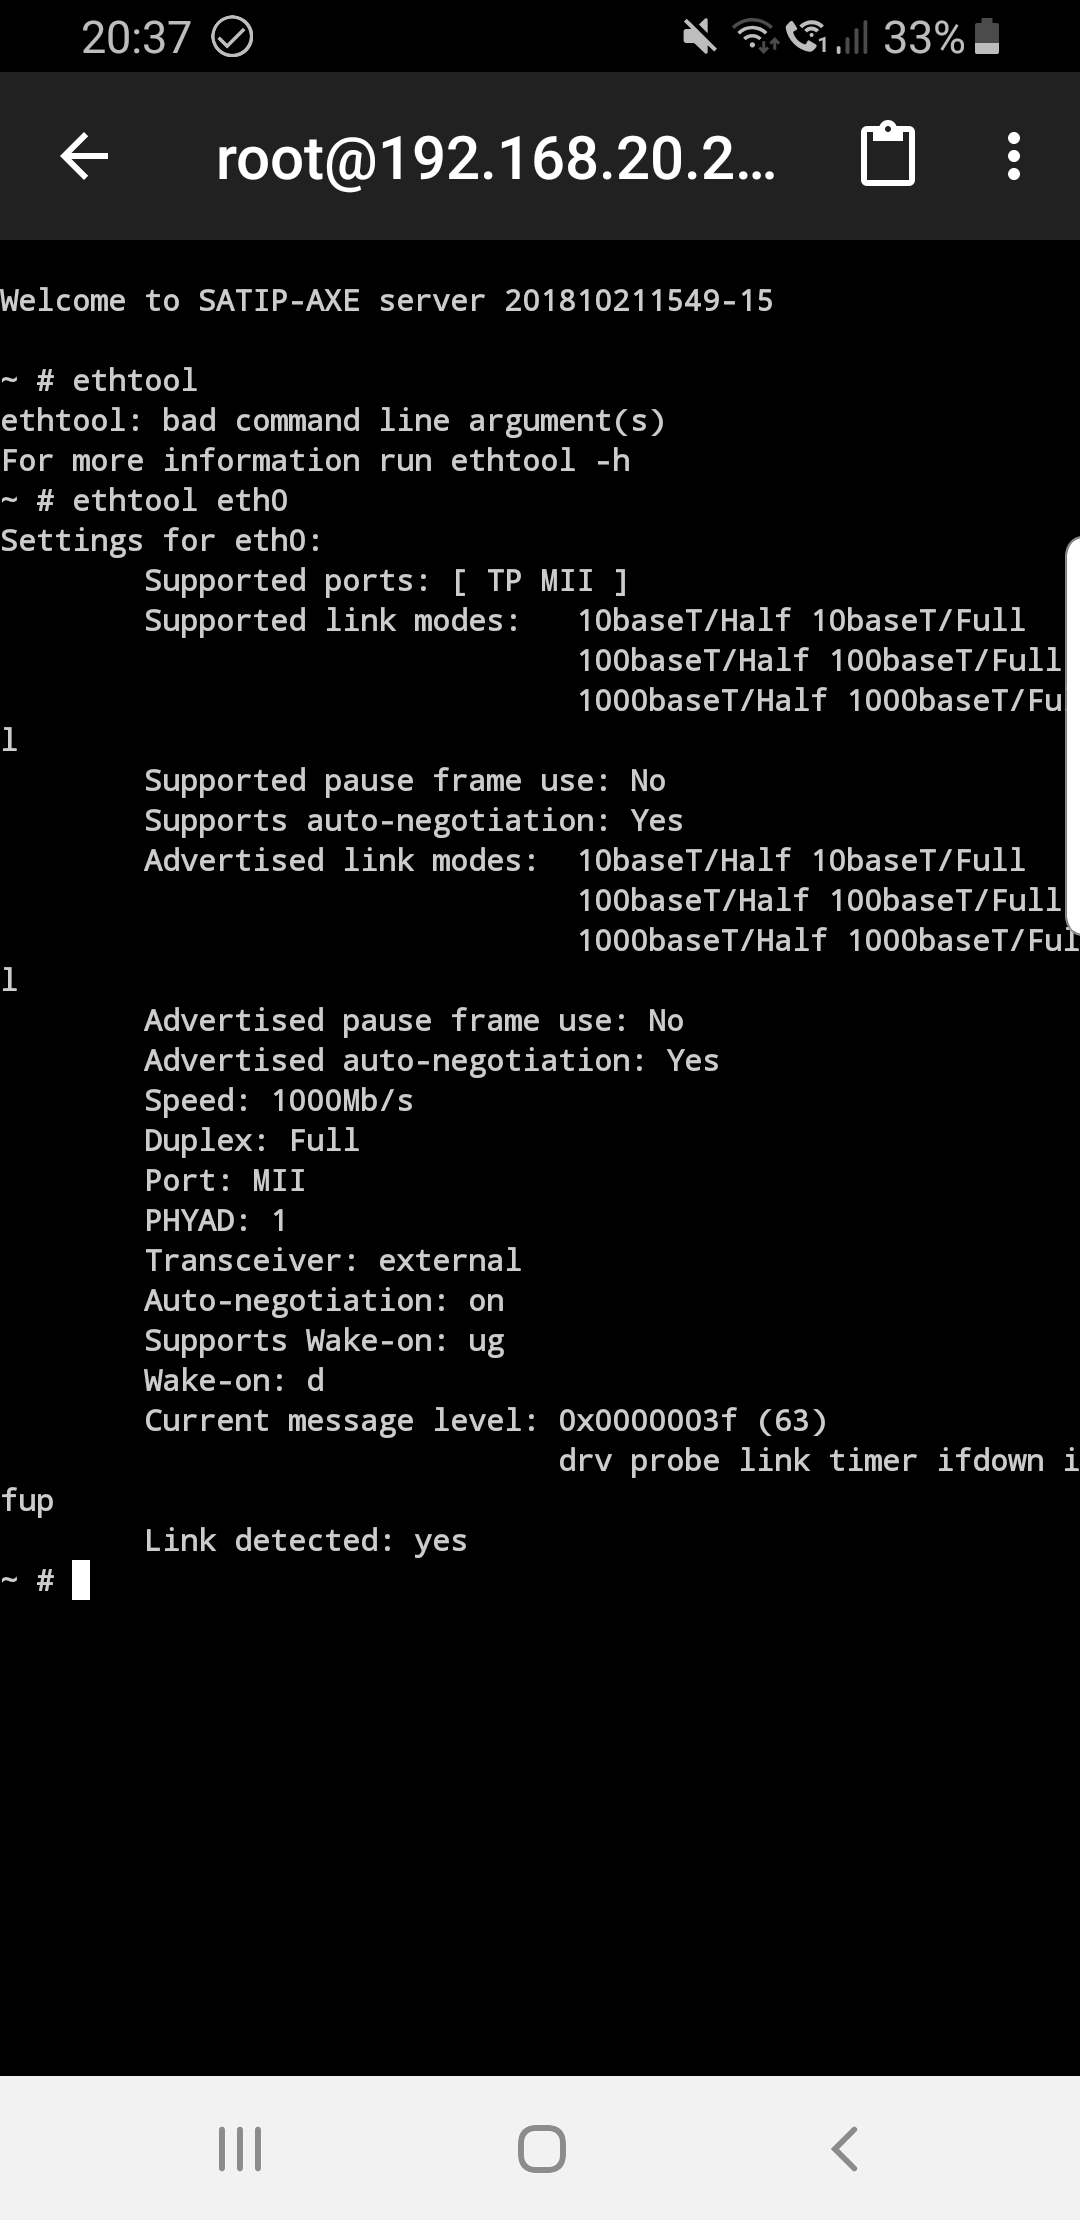The width and height of the screenshot is (1080, 2220).
Task: Open the three-dot overflow menu
Action: 1014,156
